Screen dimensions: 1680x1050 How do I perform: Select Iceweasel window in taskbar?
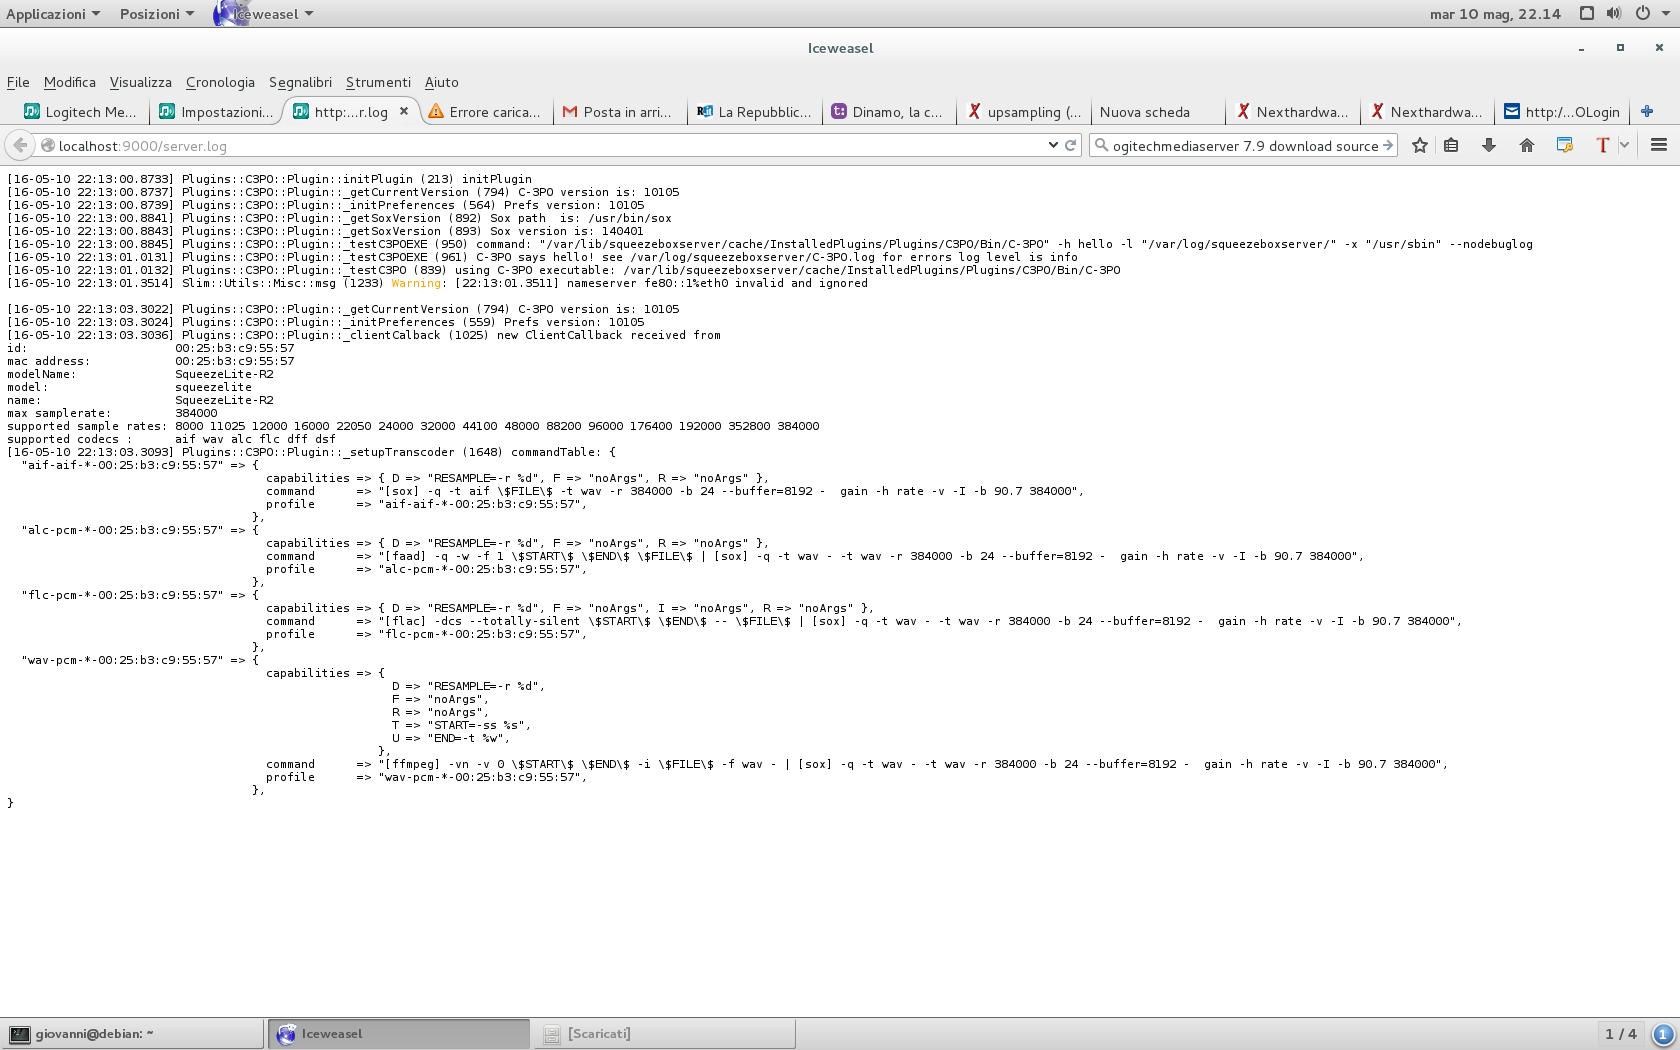(x=398, y=1034)
